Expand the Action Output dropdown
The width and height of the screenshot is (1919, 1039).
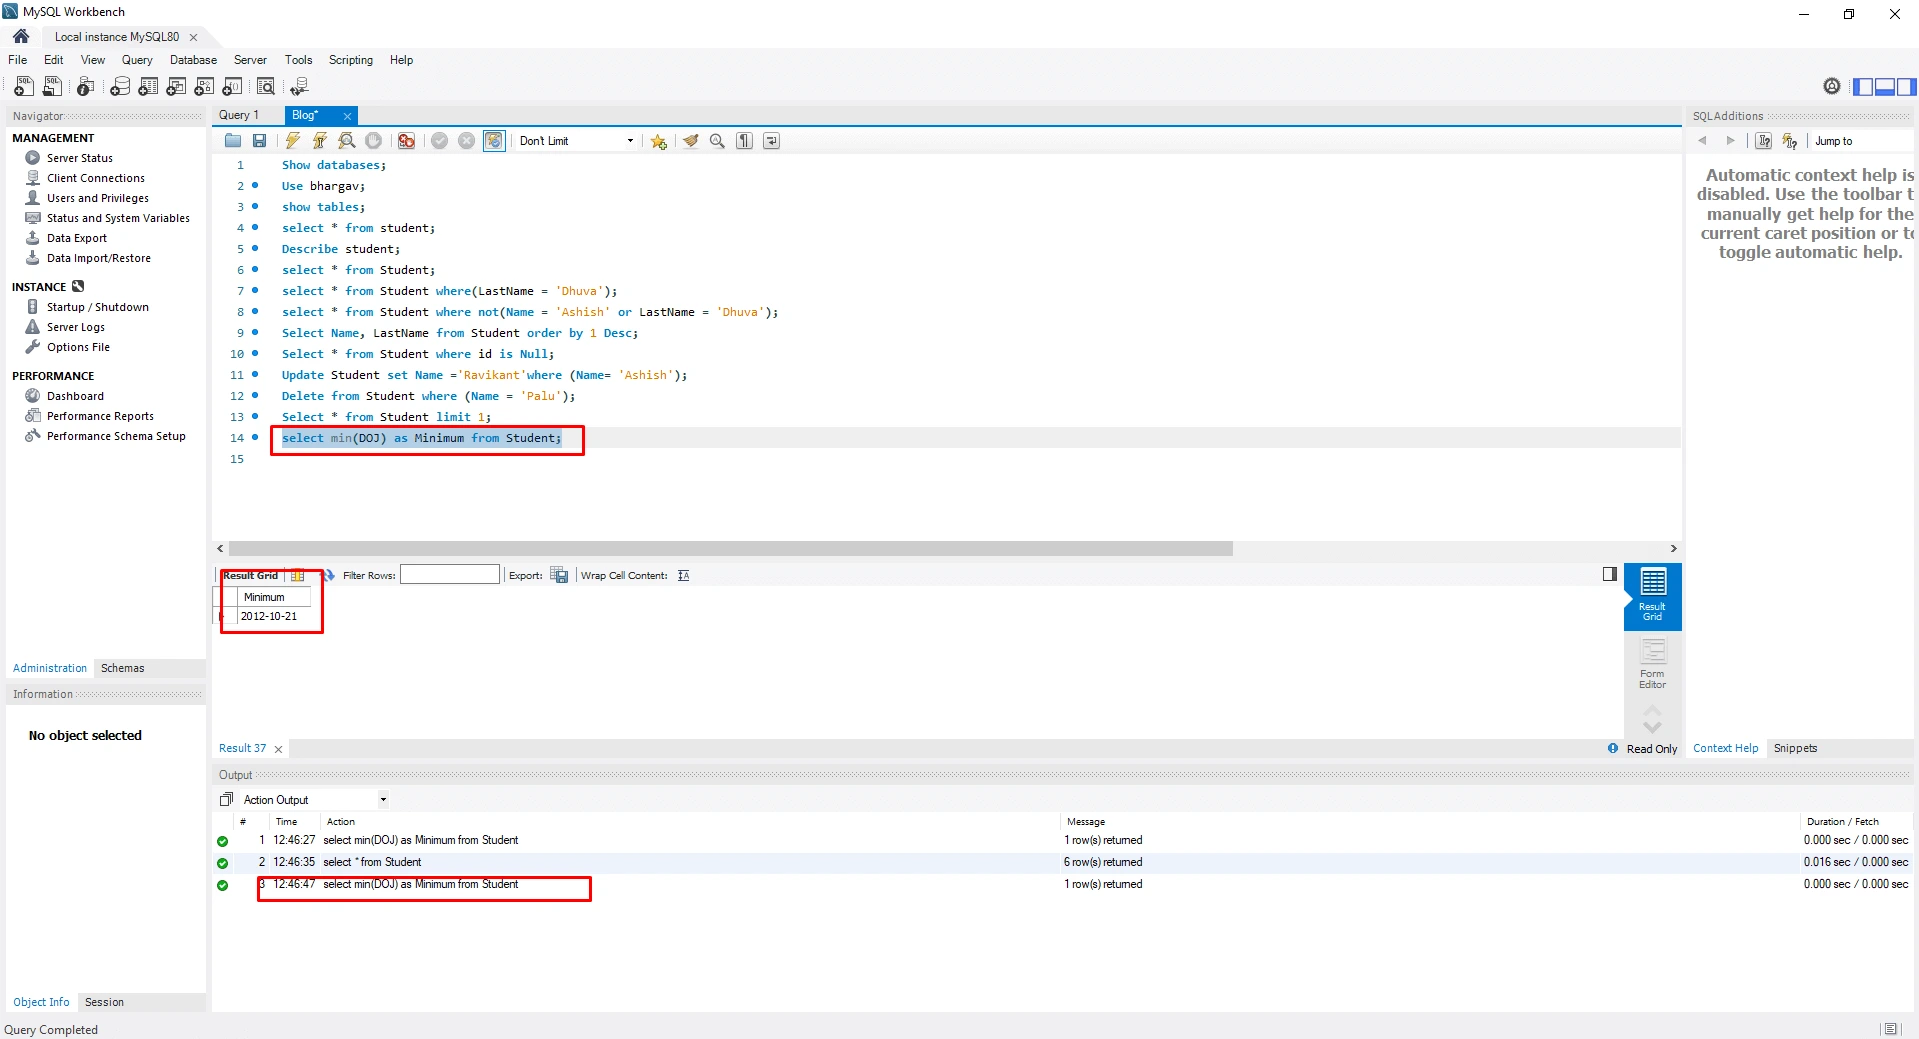[383, 800]
